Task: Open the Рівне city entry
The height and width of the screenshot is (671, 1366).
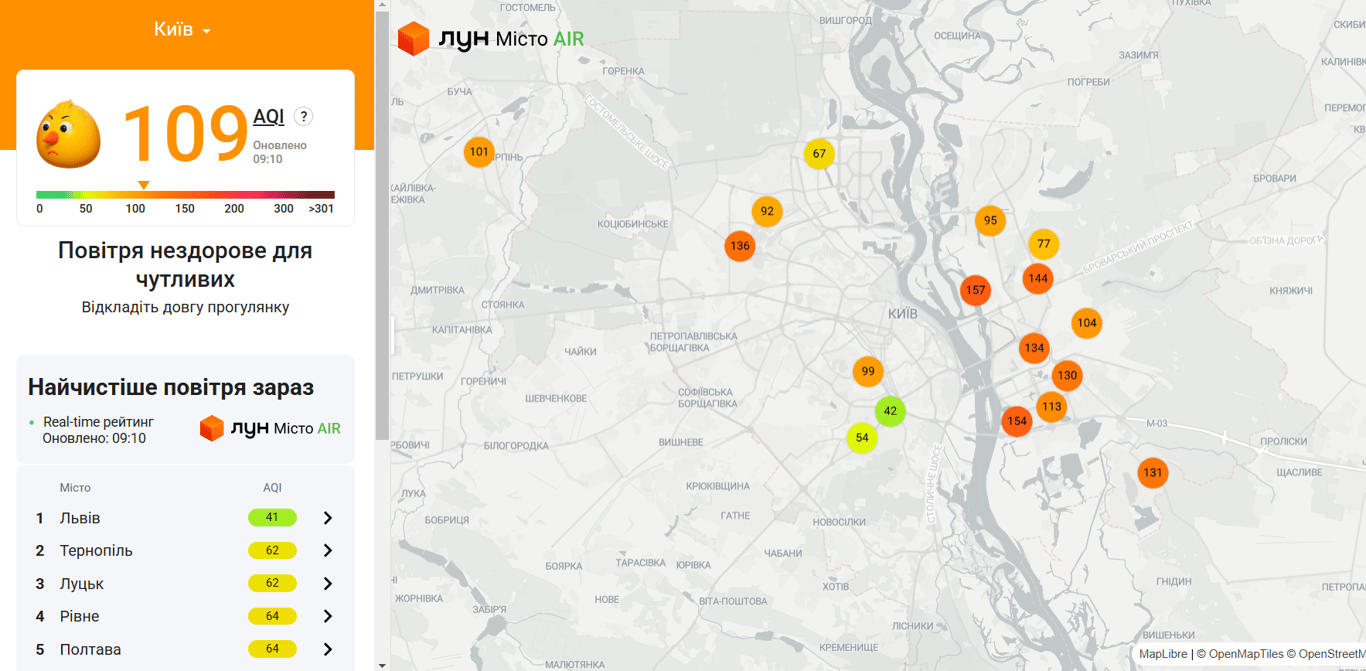Action: pos(80,616)
